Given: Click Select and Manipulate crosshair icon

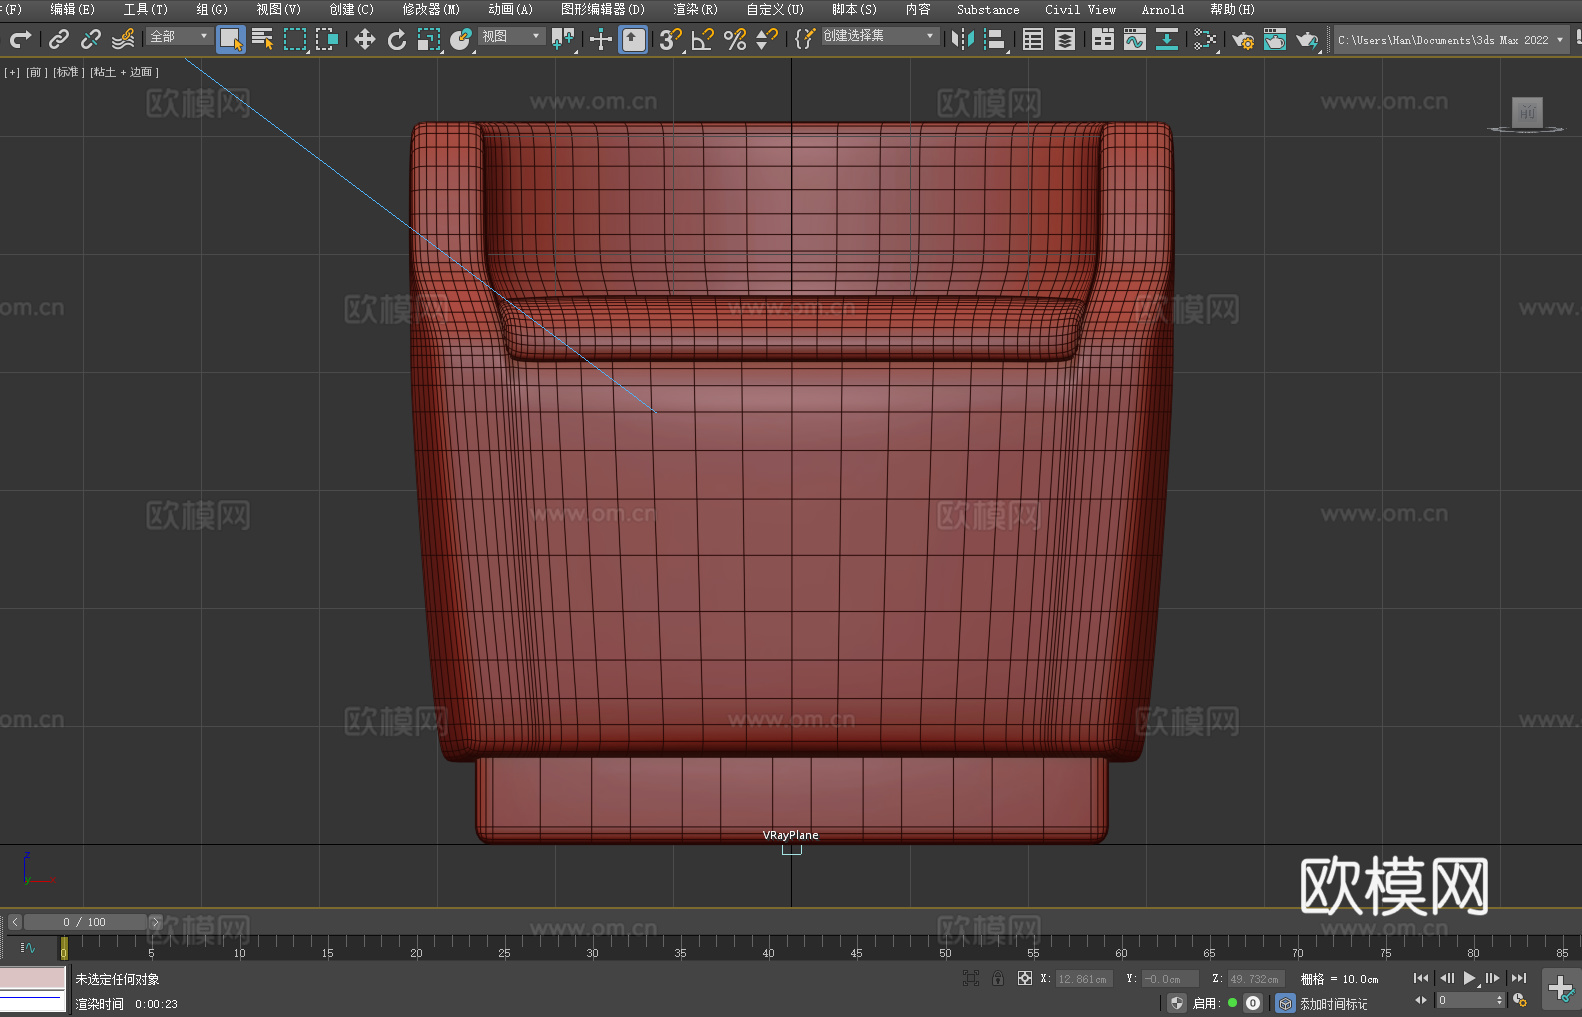Looking at the screenshot, I should [x=601, y=39].
